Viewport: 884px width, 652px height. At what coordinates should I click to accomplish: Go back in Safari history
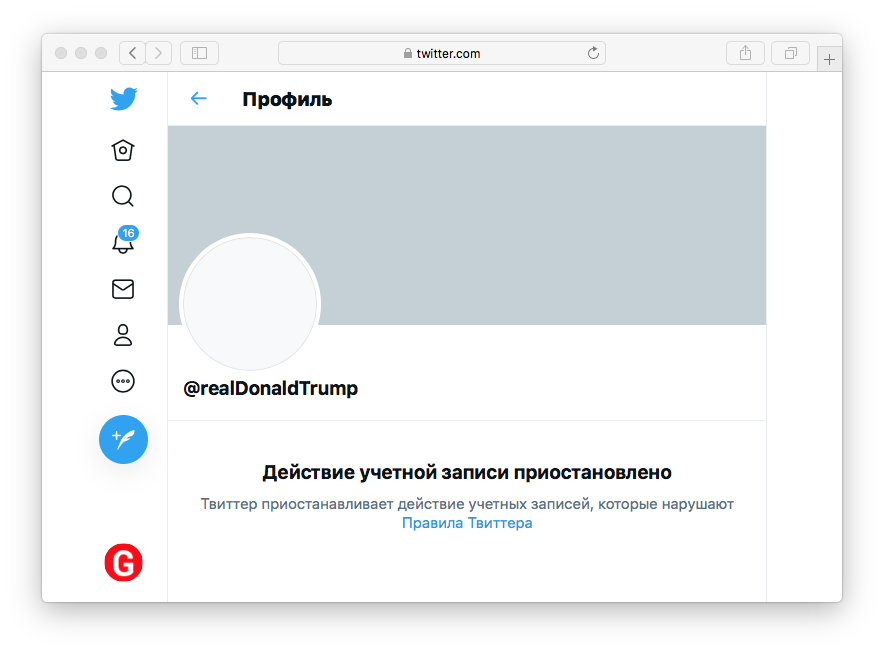click(132, 53)
